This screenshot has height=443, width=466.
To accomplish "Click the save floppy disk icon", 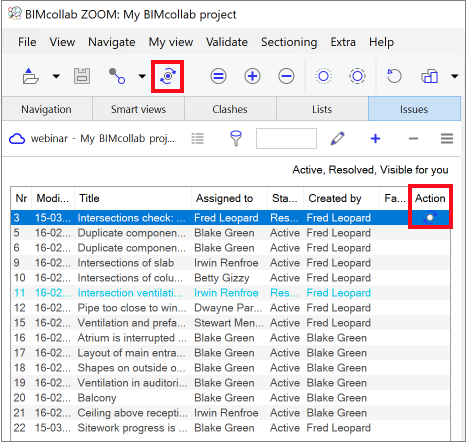I will click(82, 76).
